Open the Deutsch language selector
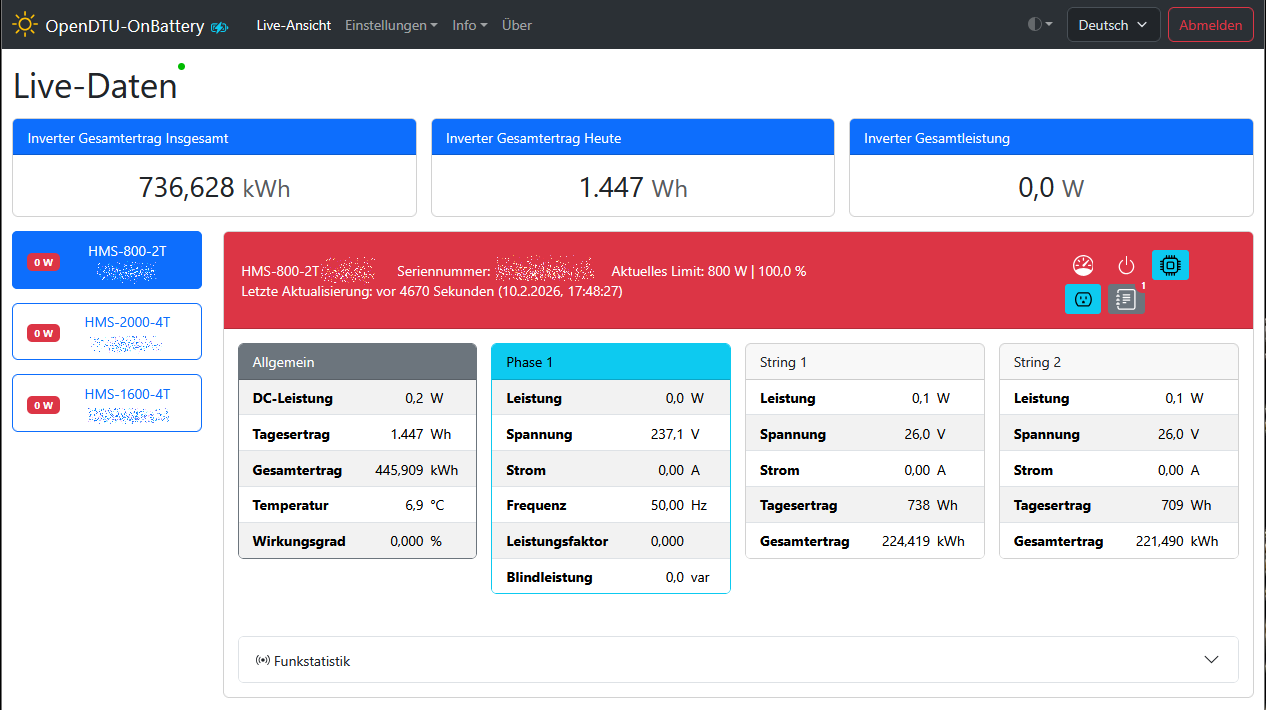1266x710 pixels. click(1113, 25)
